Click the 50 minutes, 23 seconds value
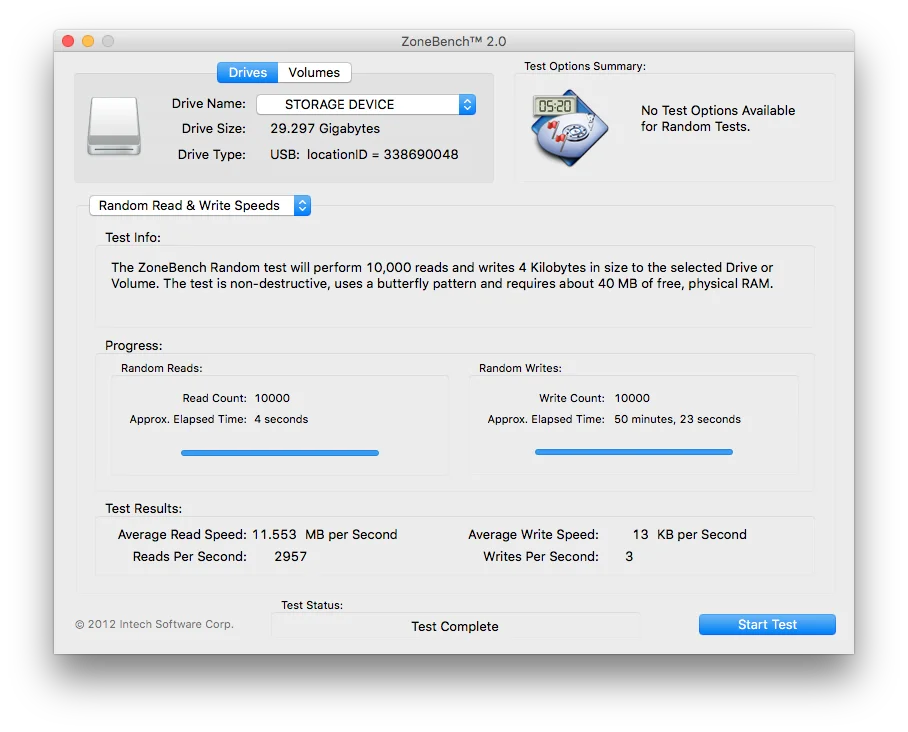 tap(677, 419)
